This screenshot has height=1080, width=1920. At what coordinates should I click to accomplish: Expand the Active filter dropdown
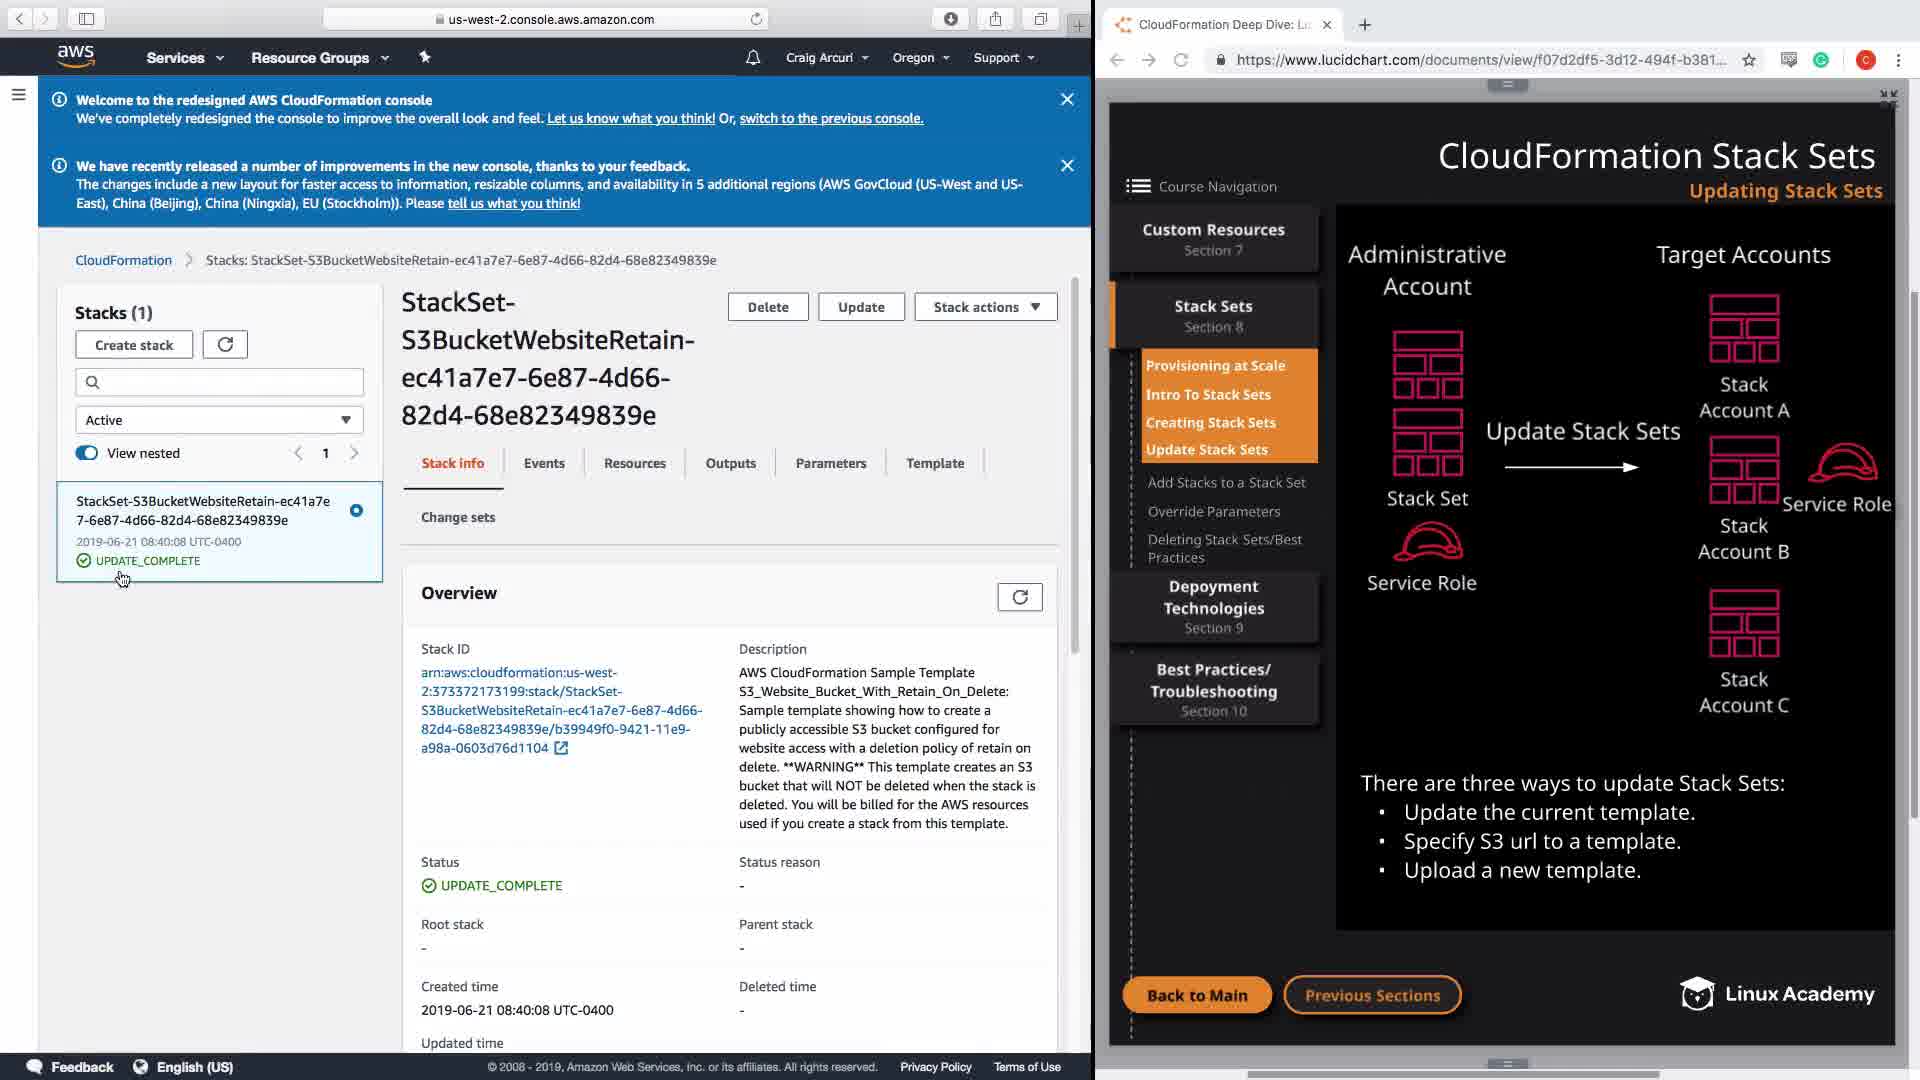[219, 420]
